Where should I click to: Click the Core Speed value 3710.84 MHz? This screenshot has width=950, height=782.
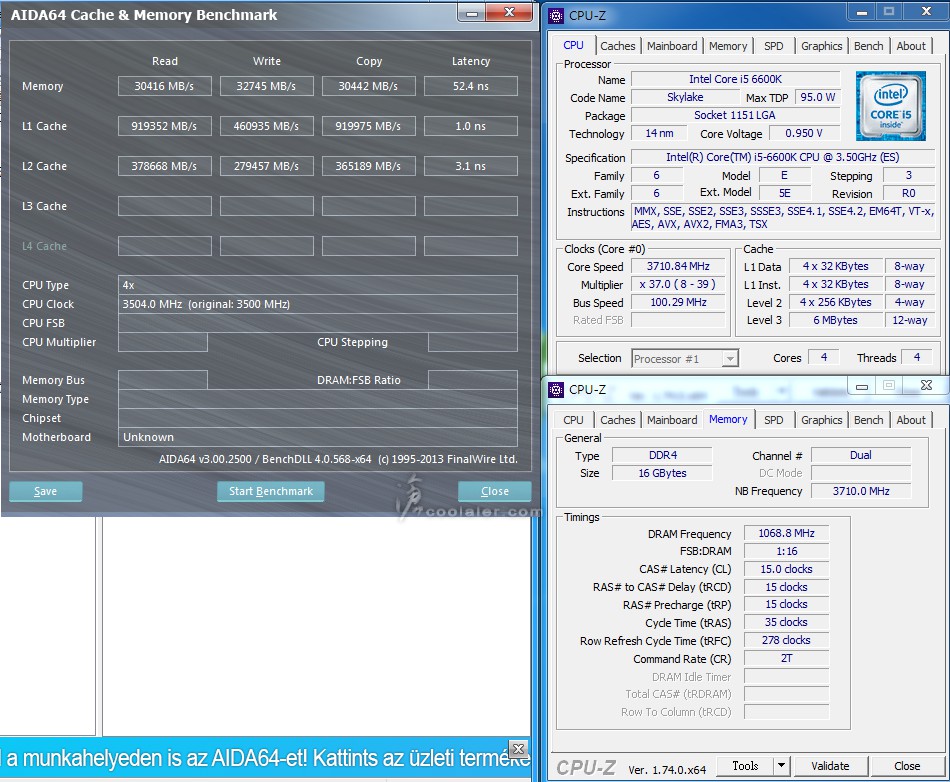678,267
